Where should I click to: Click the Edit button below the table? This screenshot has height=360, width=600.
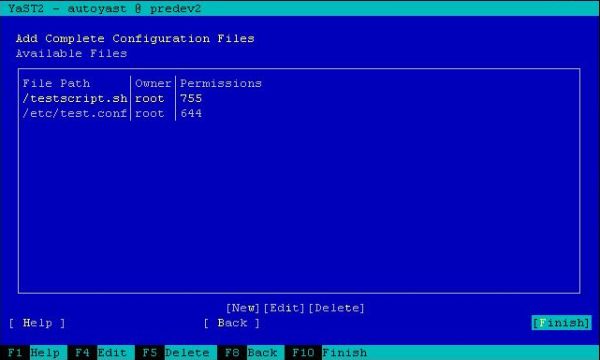pyautogui.click(x=284, y=308)
